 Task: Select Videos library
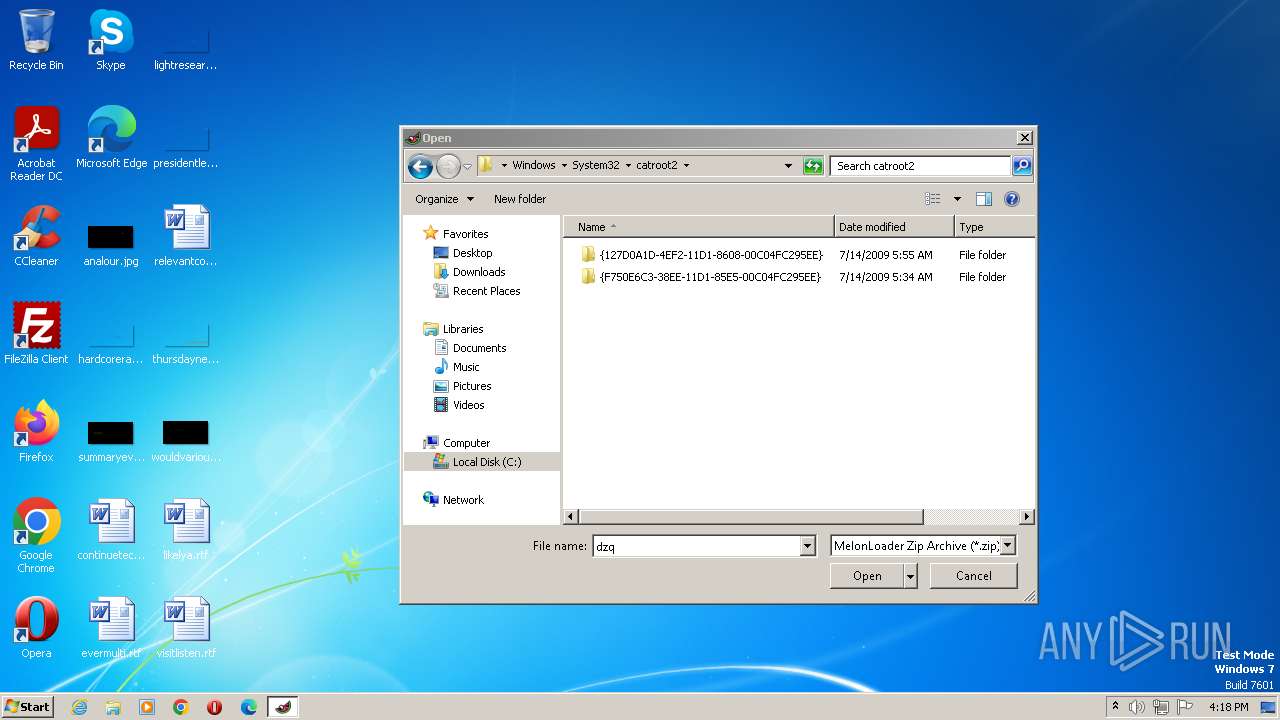[468, 405]
